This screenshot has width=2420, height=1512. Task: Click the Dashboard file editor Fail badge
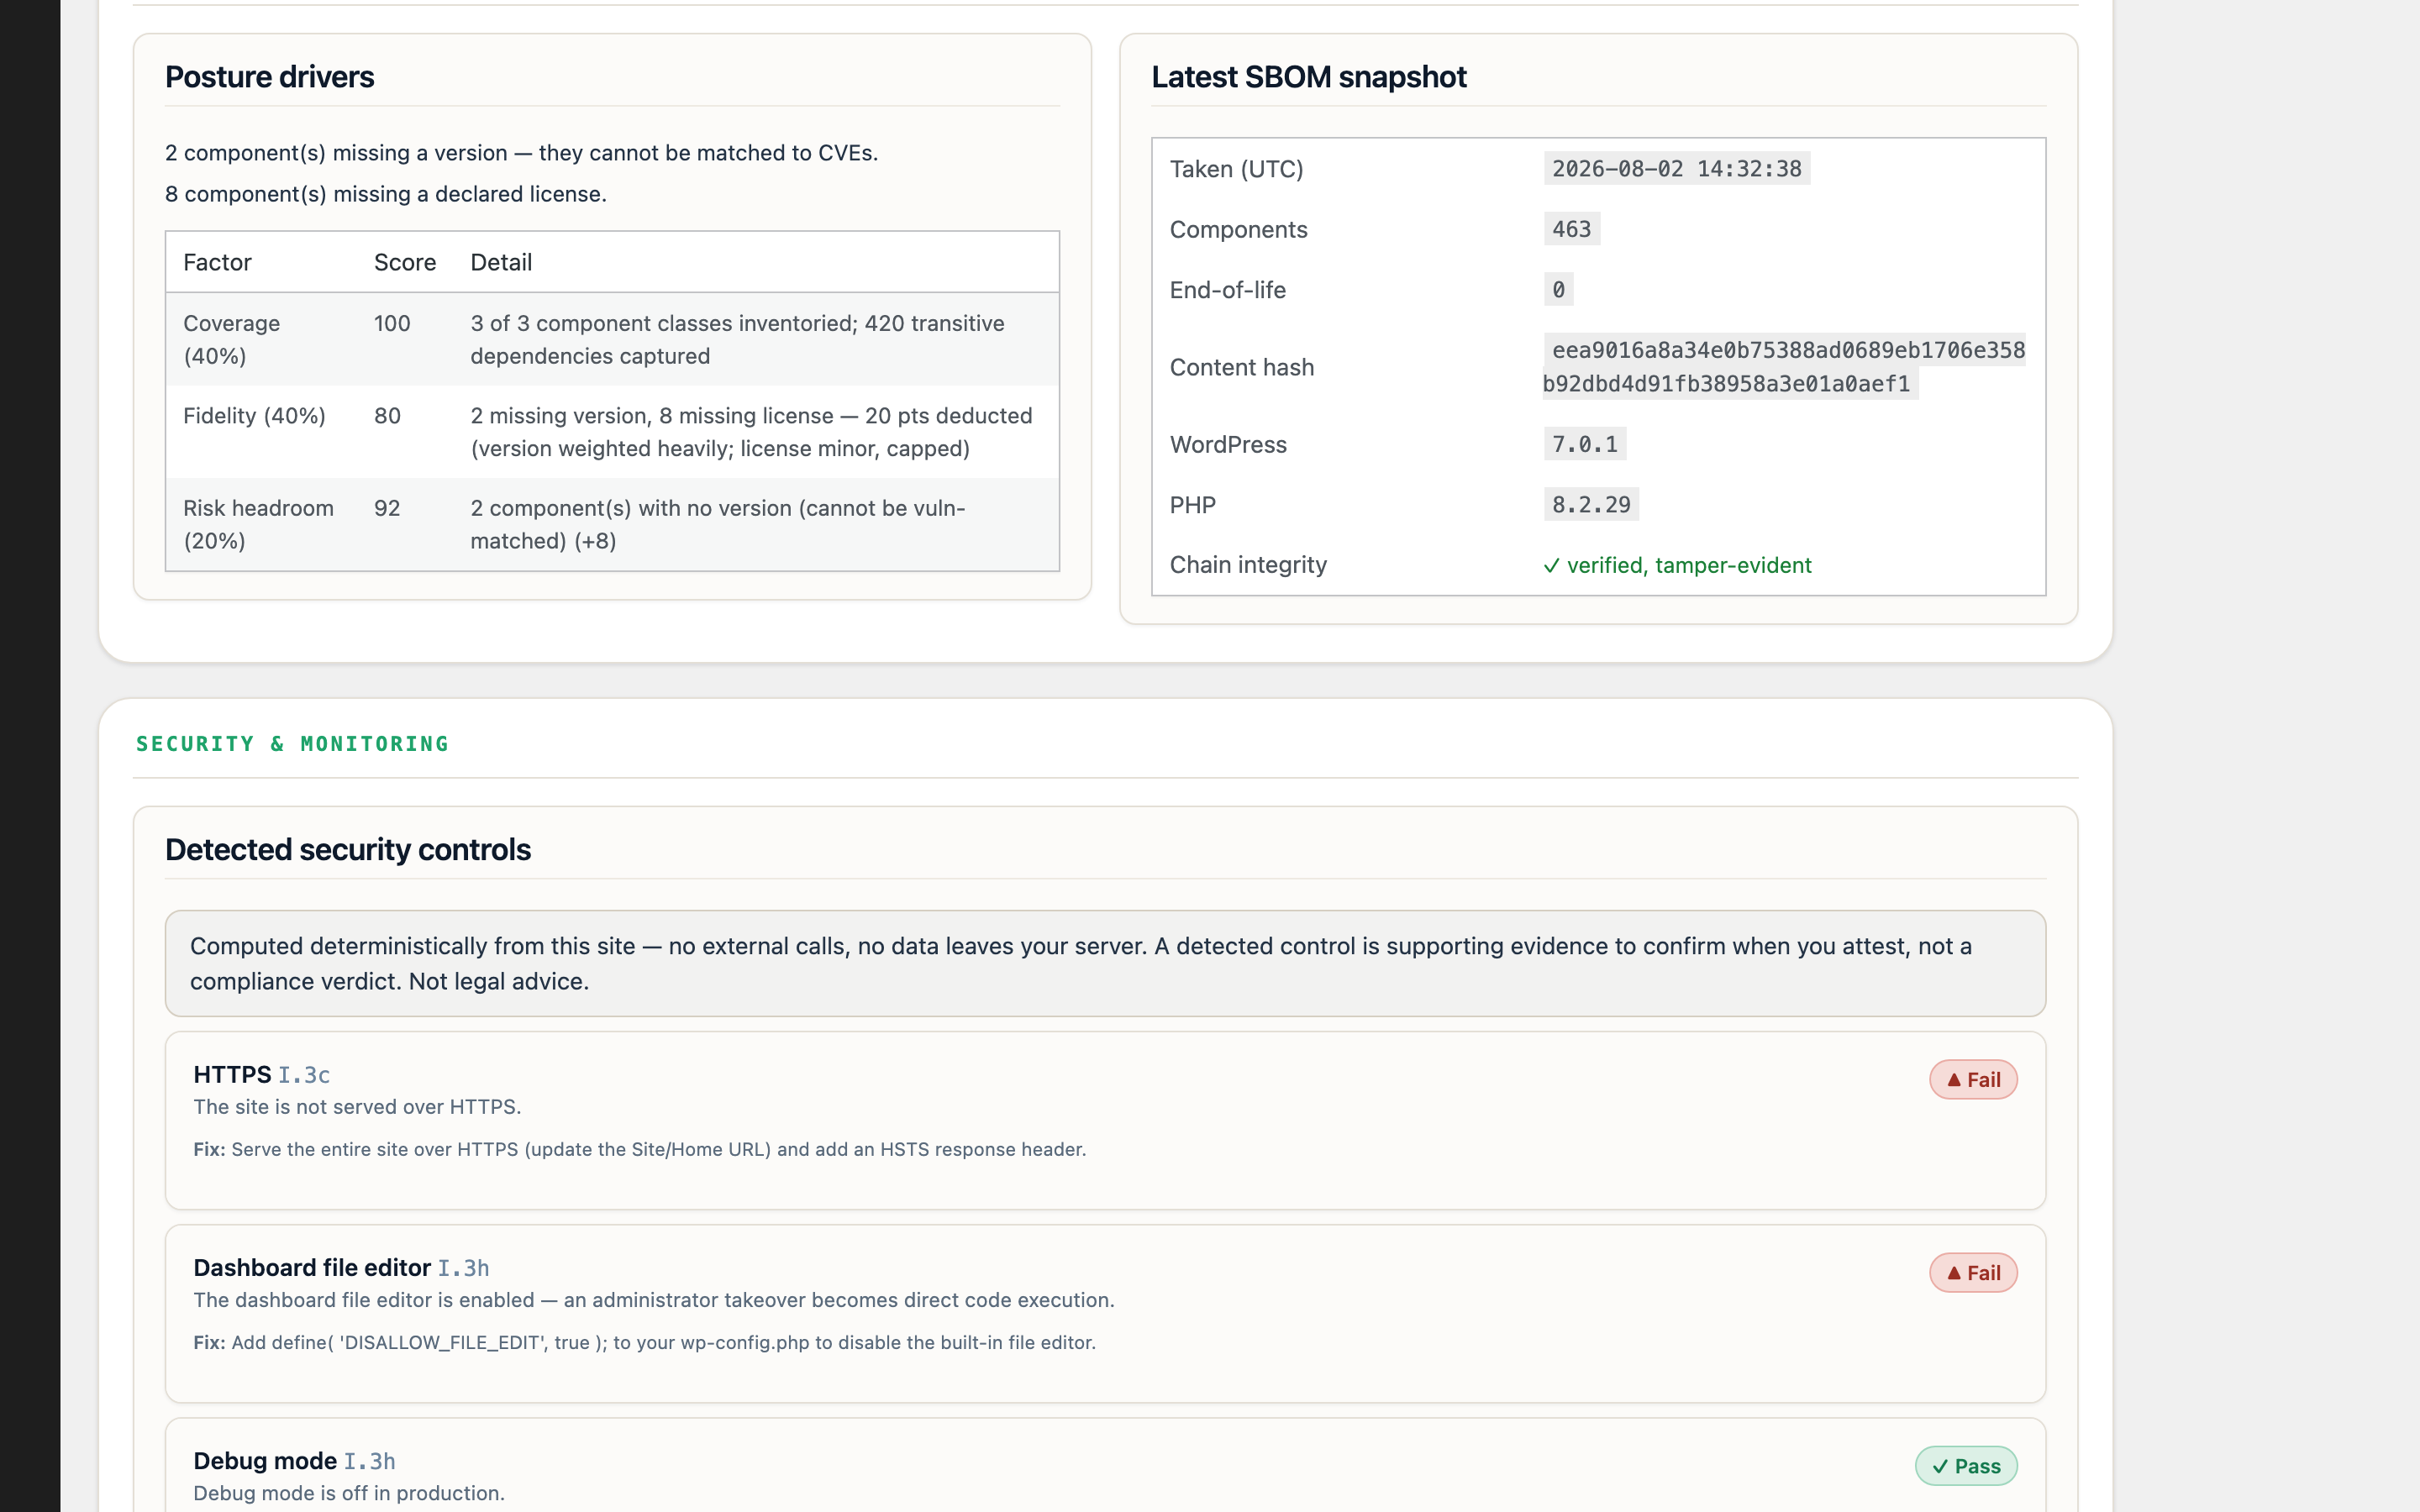click(x=1972, y=1273)
